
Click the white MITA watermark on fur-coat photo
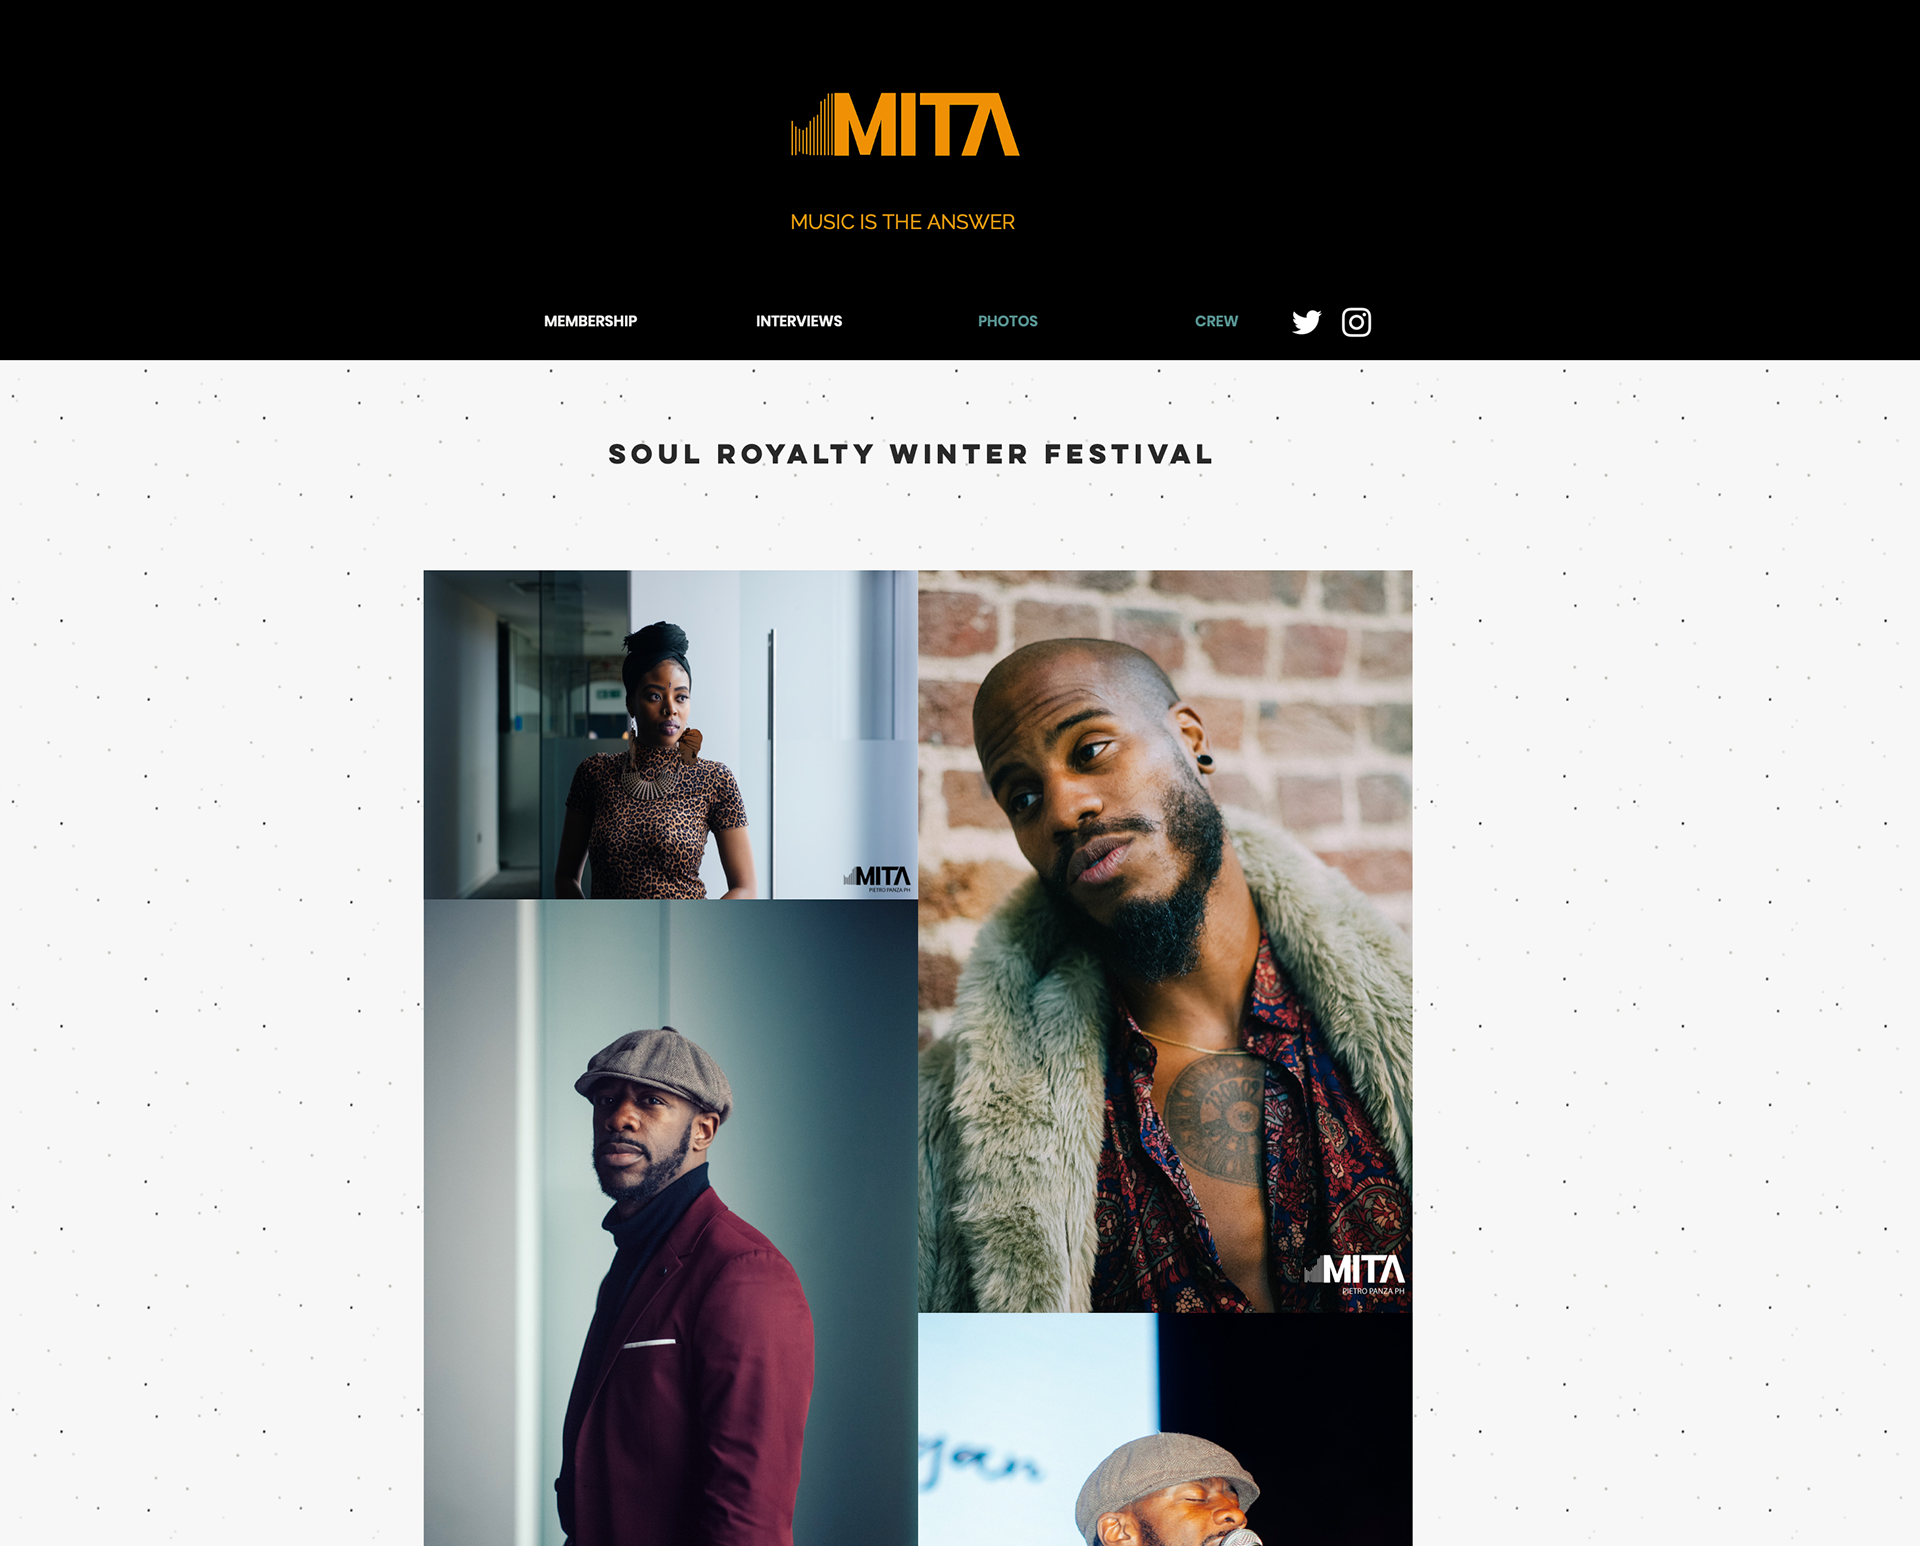[x=1355, y=1270]
